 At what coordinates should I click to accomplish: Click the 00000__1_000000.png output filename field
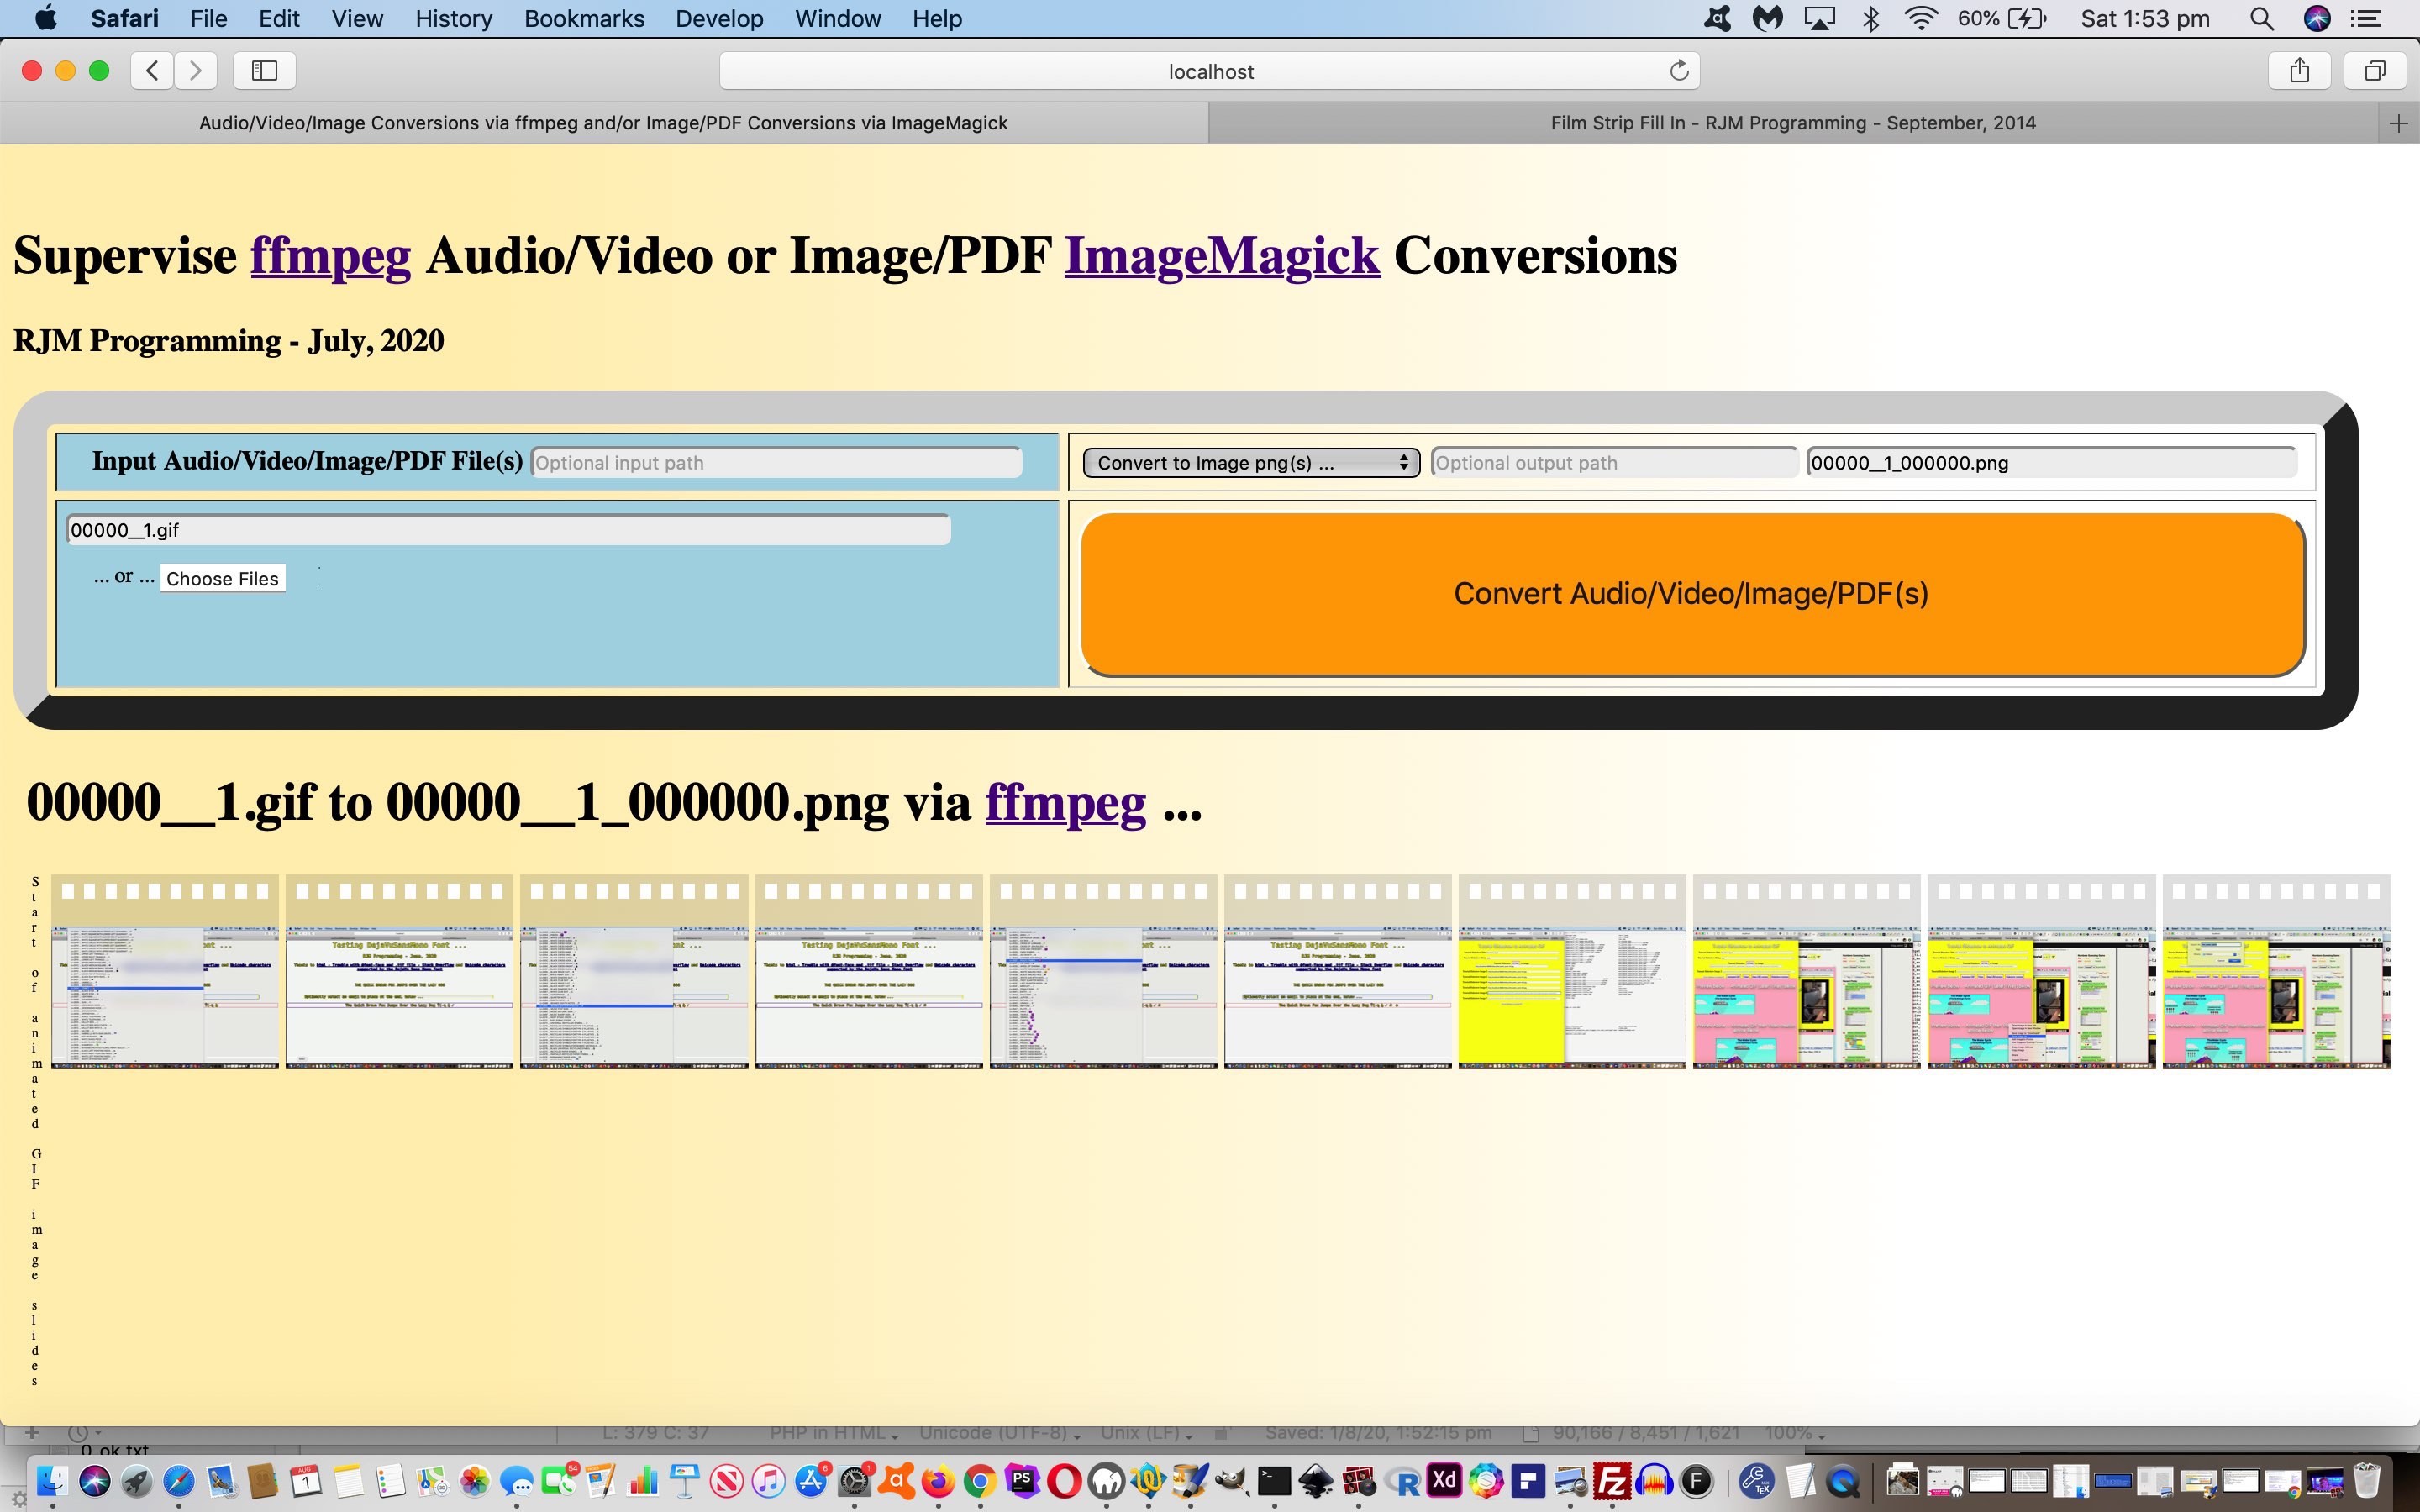(2051, 463)
